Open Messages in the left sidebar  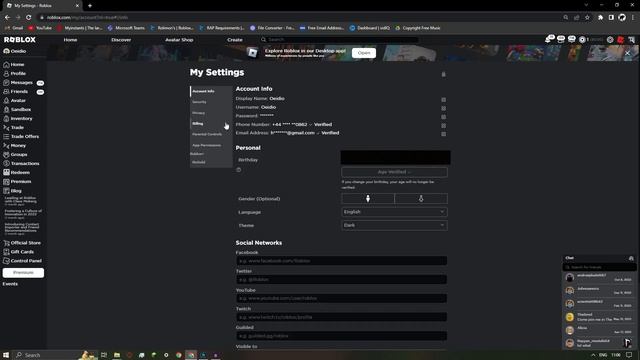click(x=18, y=82)
